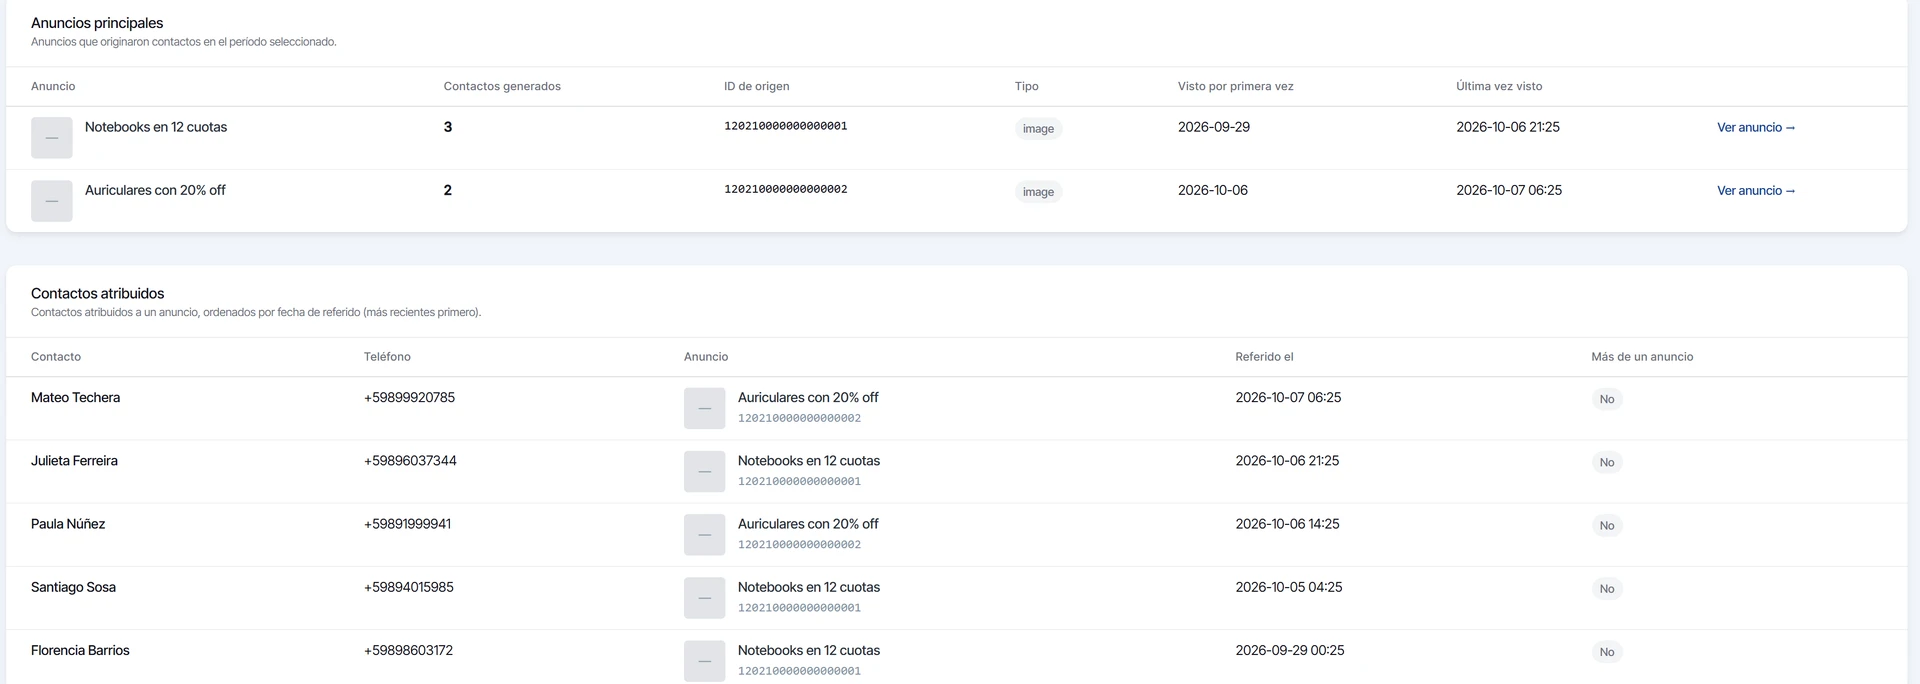This screenshot has width=1920, height=684.
Task: Select the contact name Paula Núñez
Action: 68,523
